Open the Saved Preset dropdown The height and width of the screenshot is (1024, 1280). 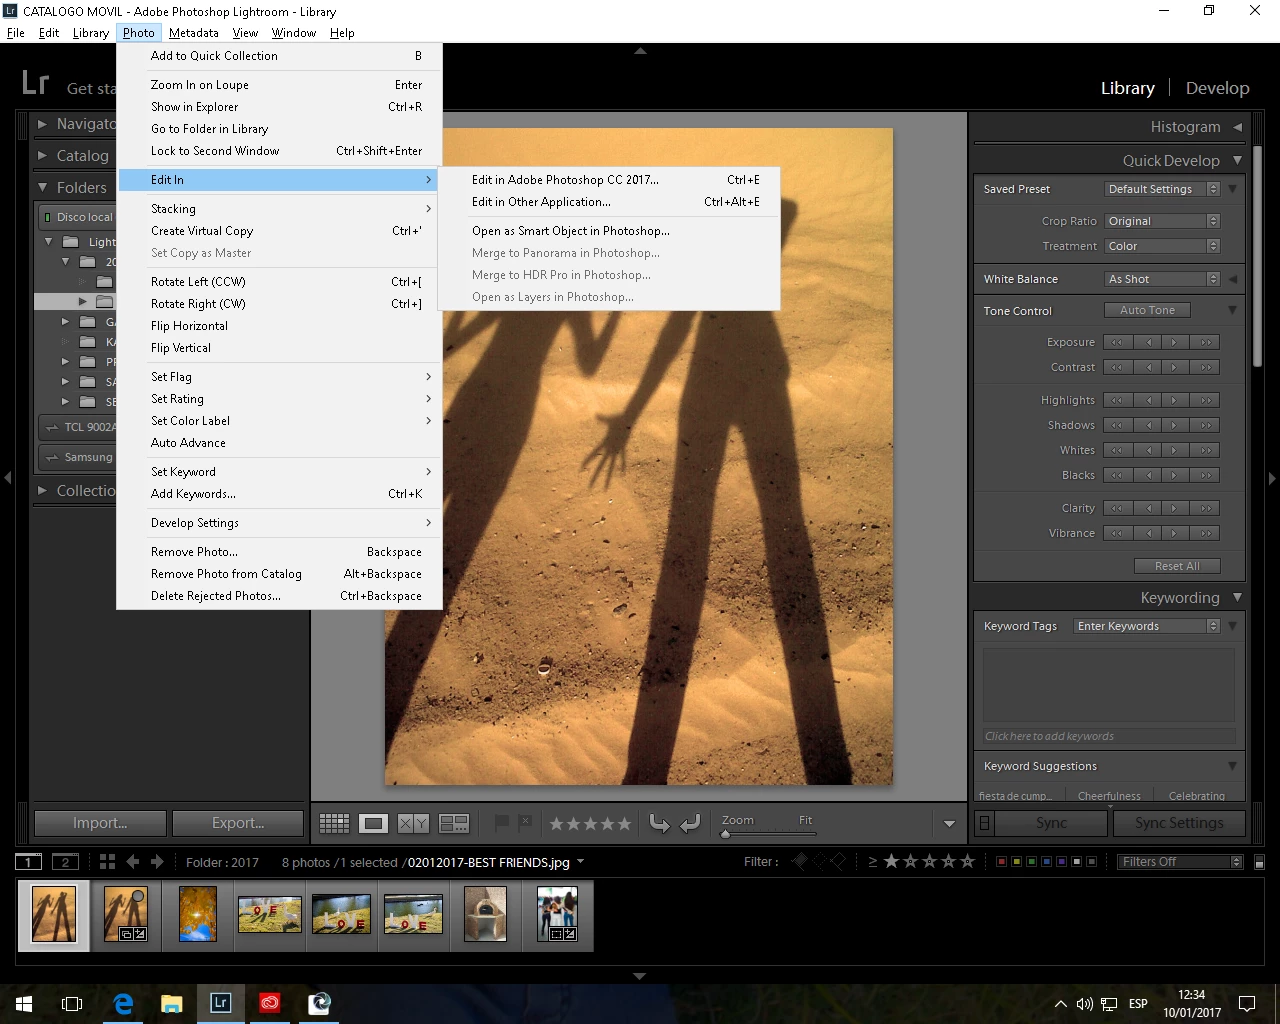coord(1162,189)
